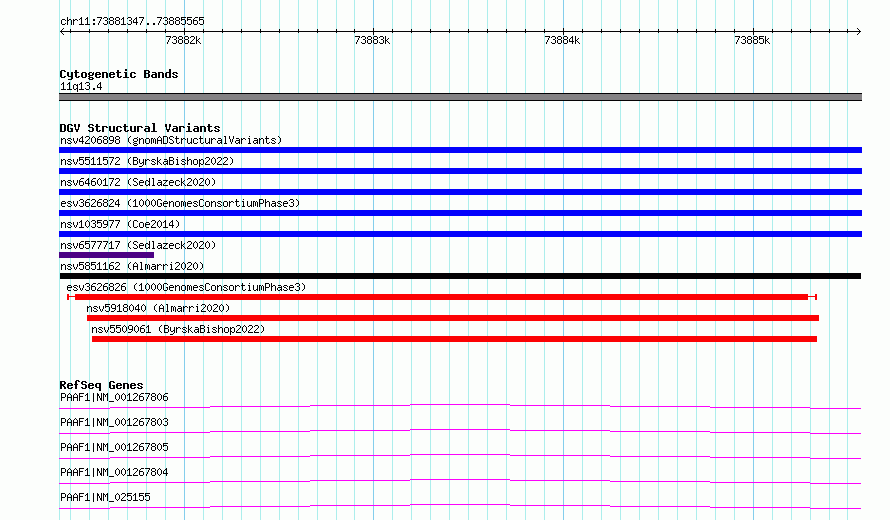Click the chr11:73881347..73885565 coordinate label
This screenshot has width=890, height=520.
(x=132, y=21)
